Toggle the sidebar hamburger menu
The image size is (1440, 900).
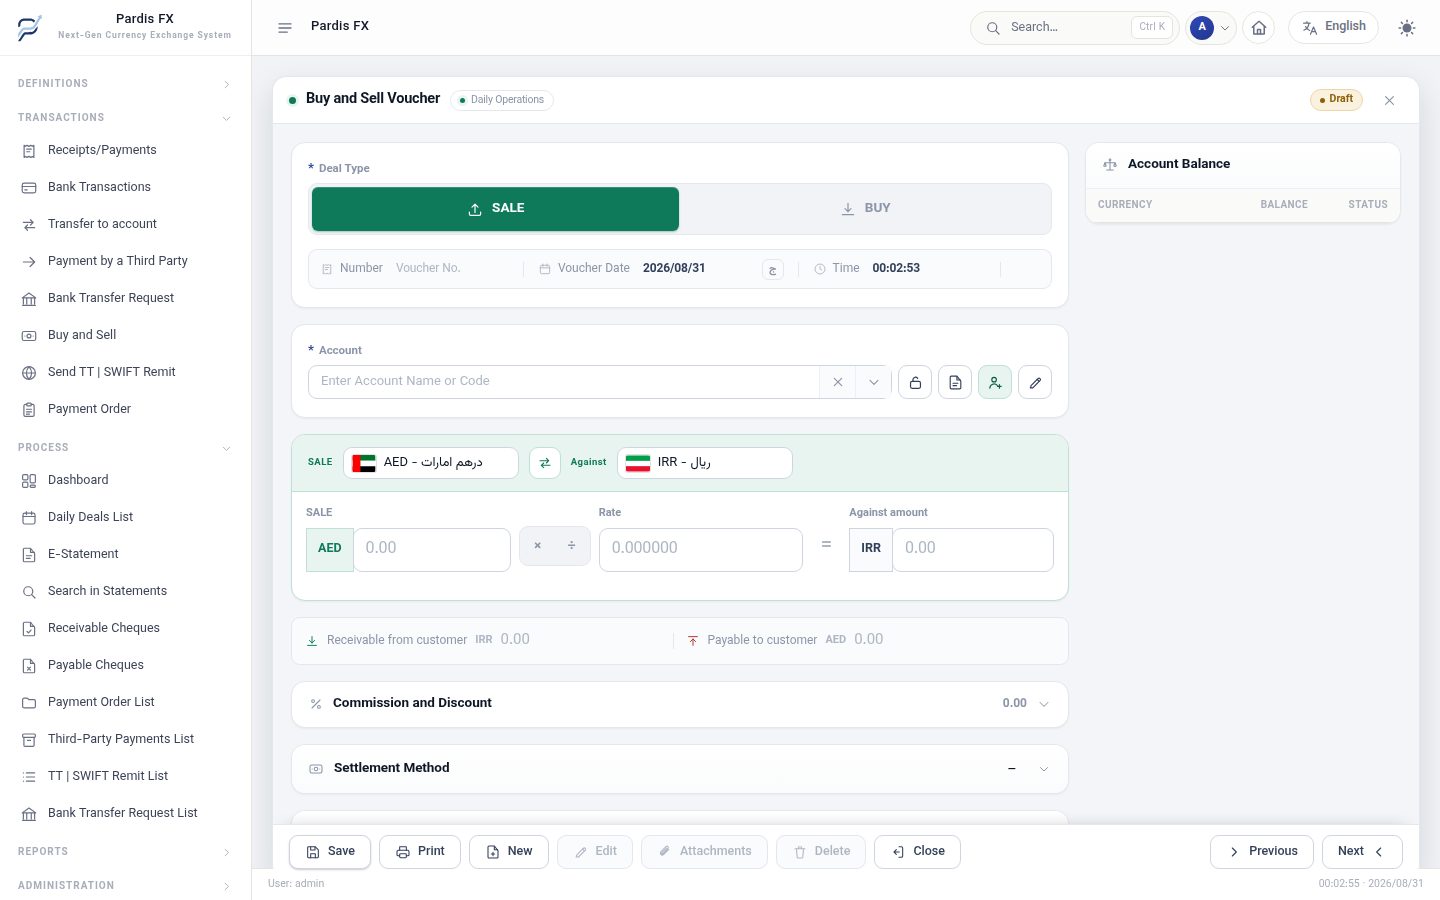285,28
